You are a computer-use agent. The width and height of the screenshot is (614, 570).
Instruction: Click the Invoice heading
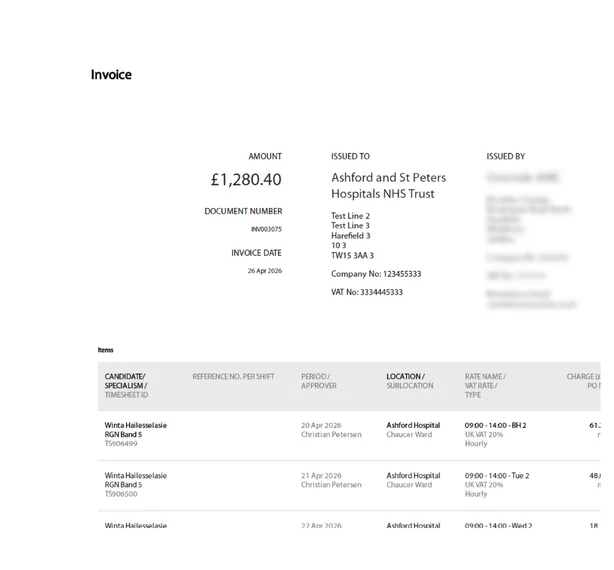[111, 74]
